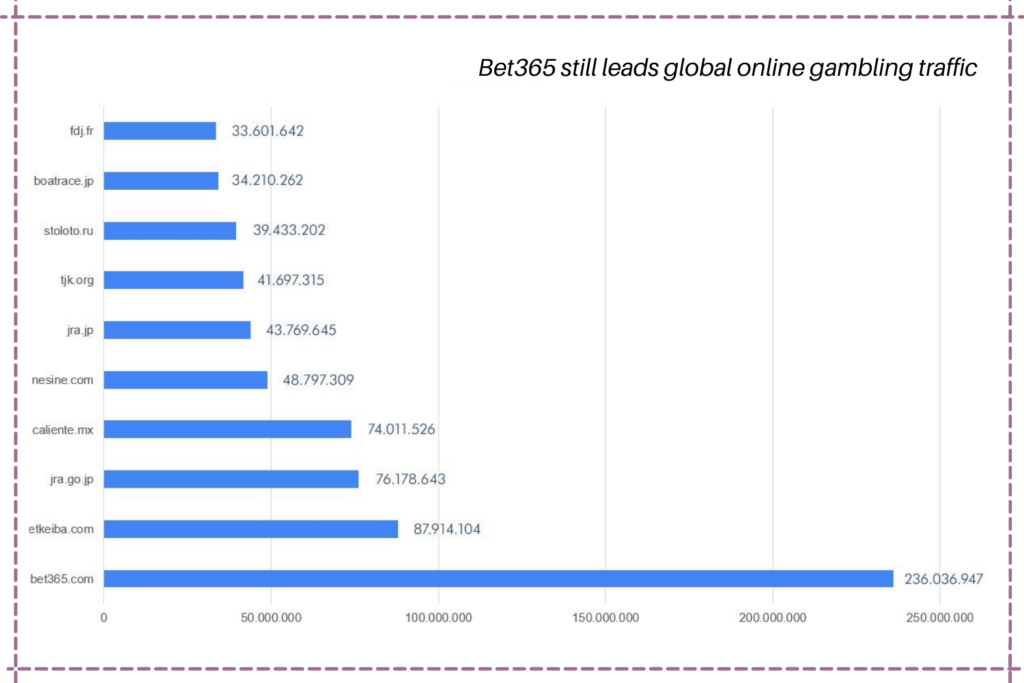Click the boatrace.jp bar
This screenshot has width=1024, height=683.
point(163,180)
